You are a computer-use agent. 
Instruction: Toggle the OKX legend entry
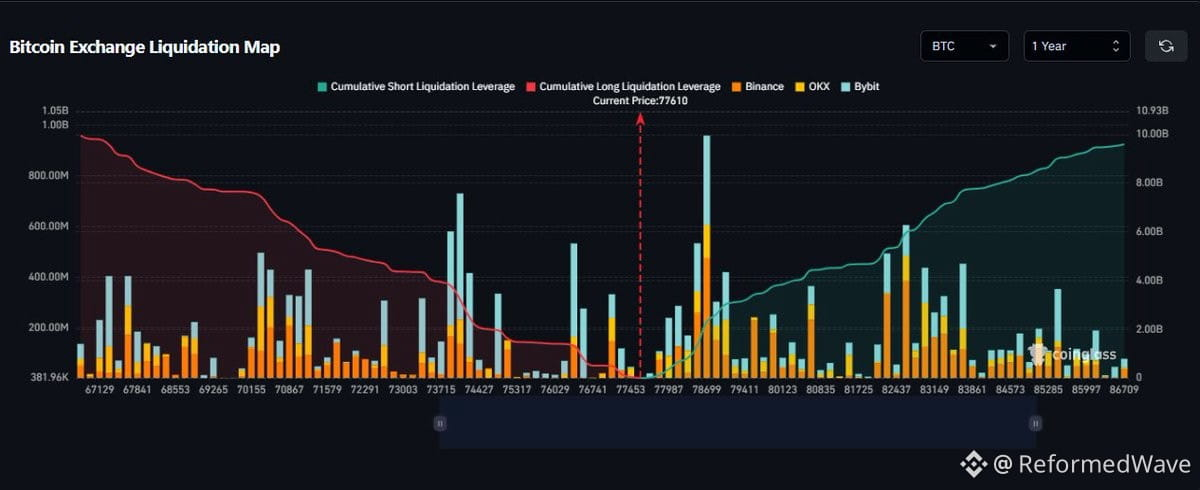(811, 87)
